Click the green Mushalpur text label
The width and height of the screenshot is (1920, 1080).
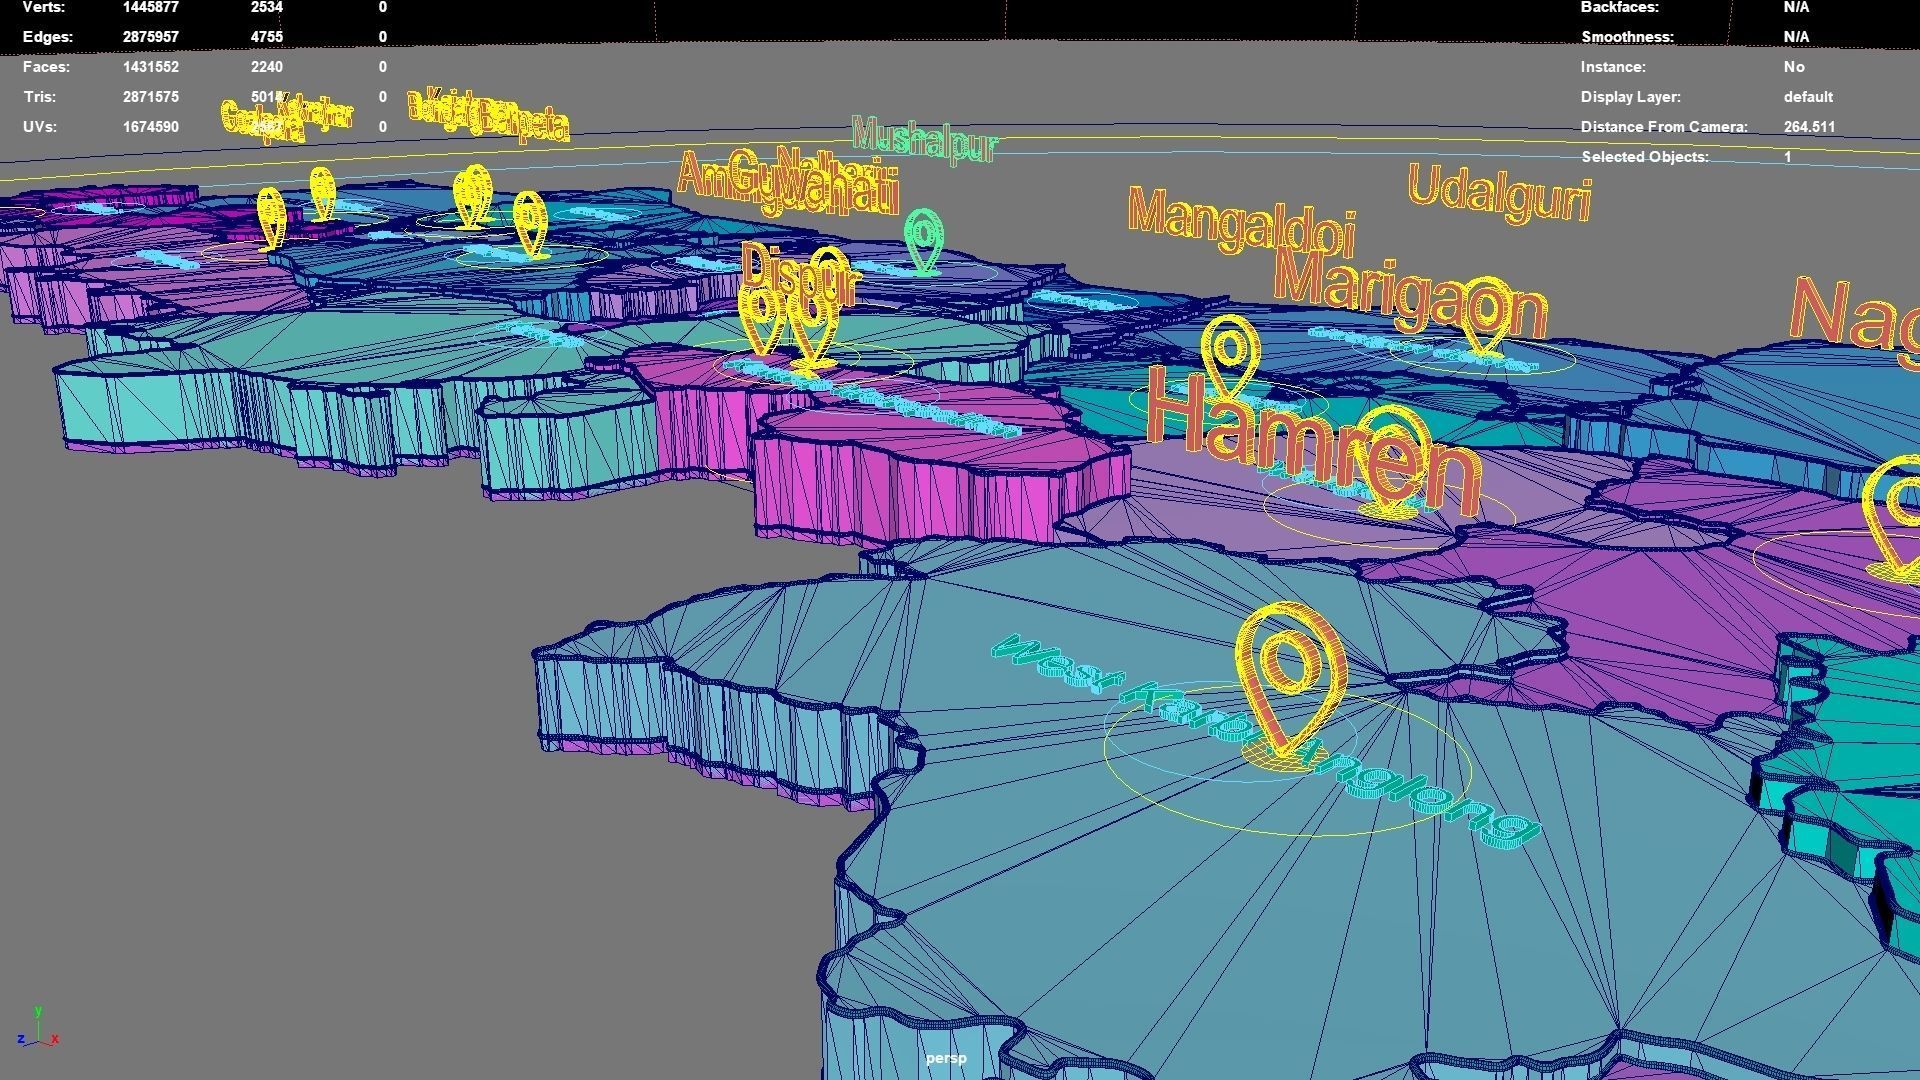click(924, 140)
